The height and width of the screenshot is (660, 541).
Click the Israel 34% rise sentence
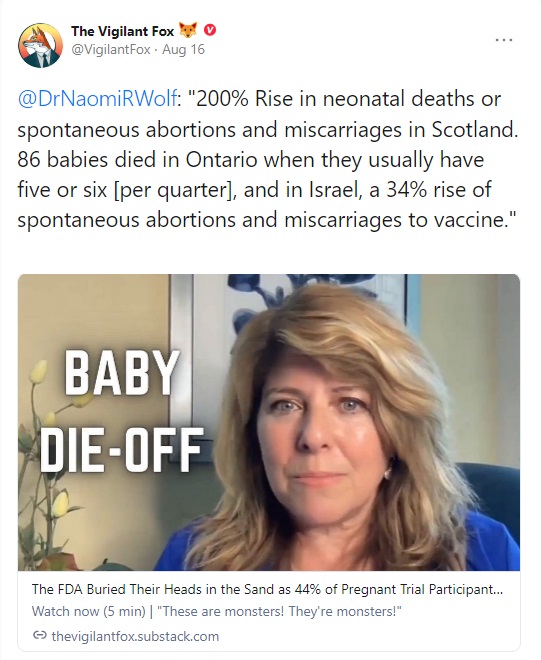click(367, 190)
